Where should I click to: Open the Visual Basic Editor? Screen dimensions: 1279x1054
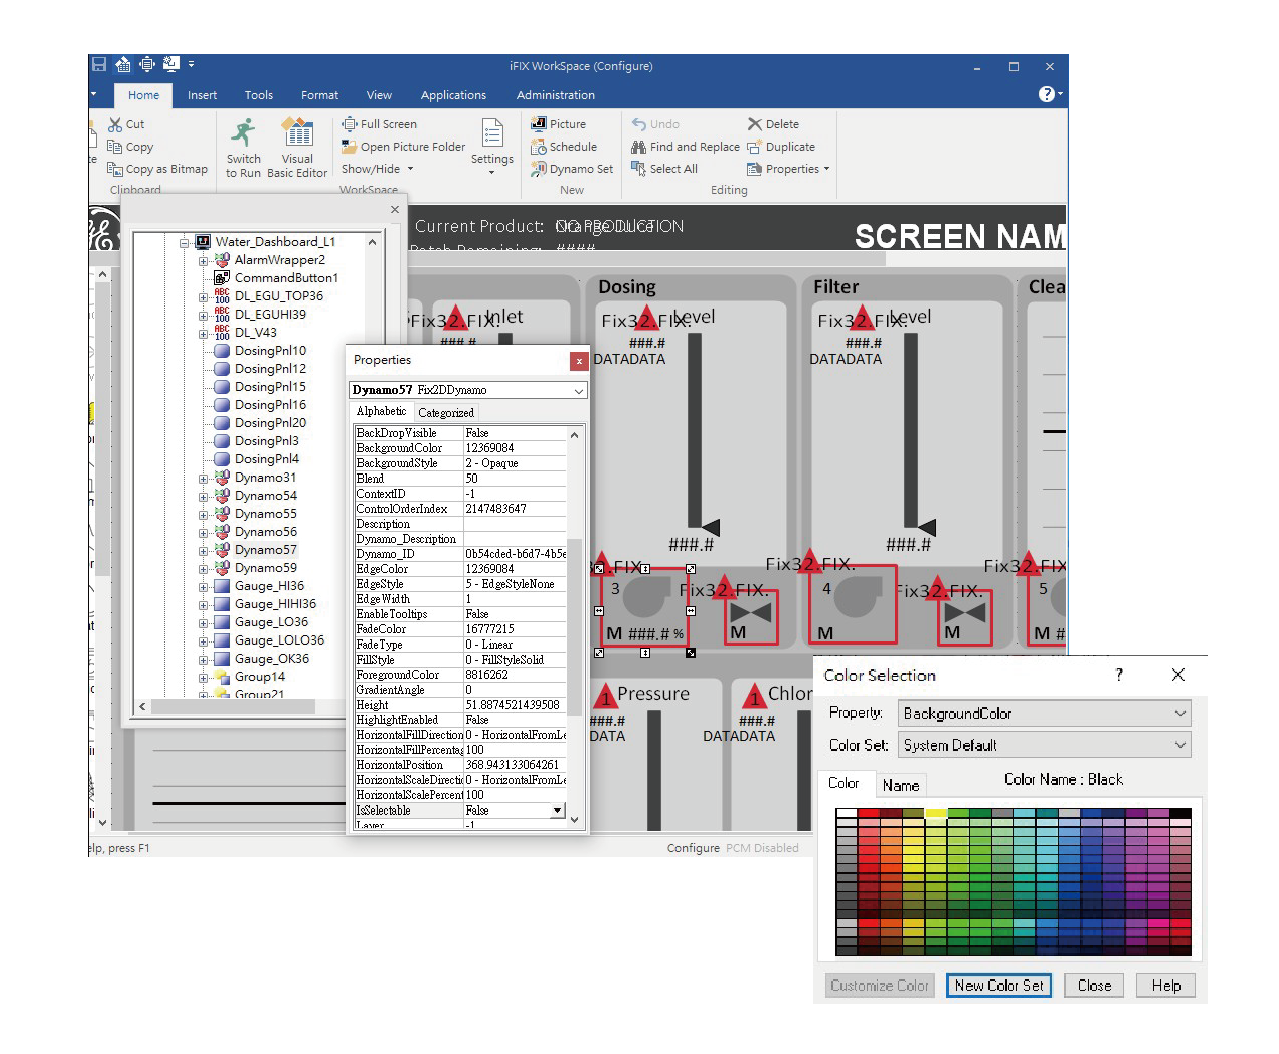297,133
